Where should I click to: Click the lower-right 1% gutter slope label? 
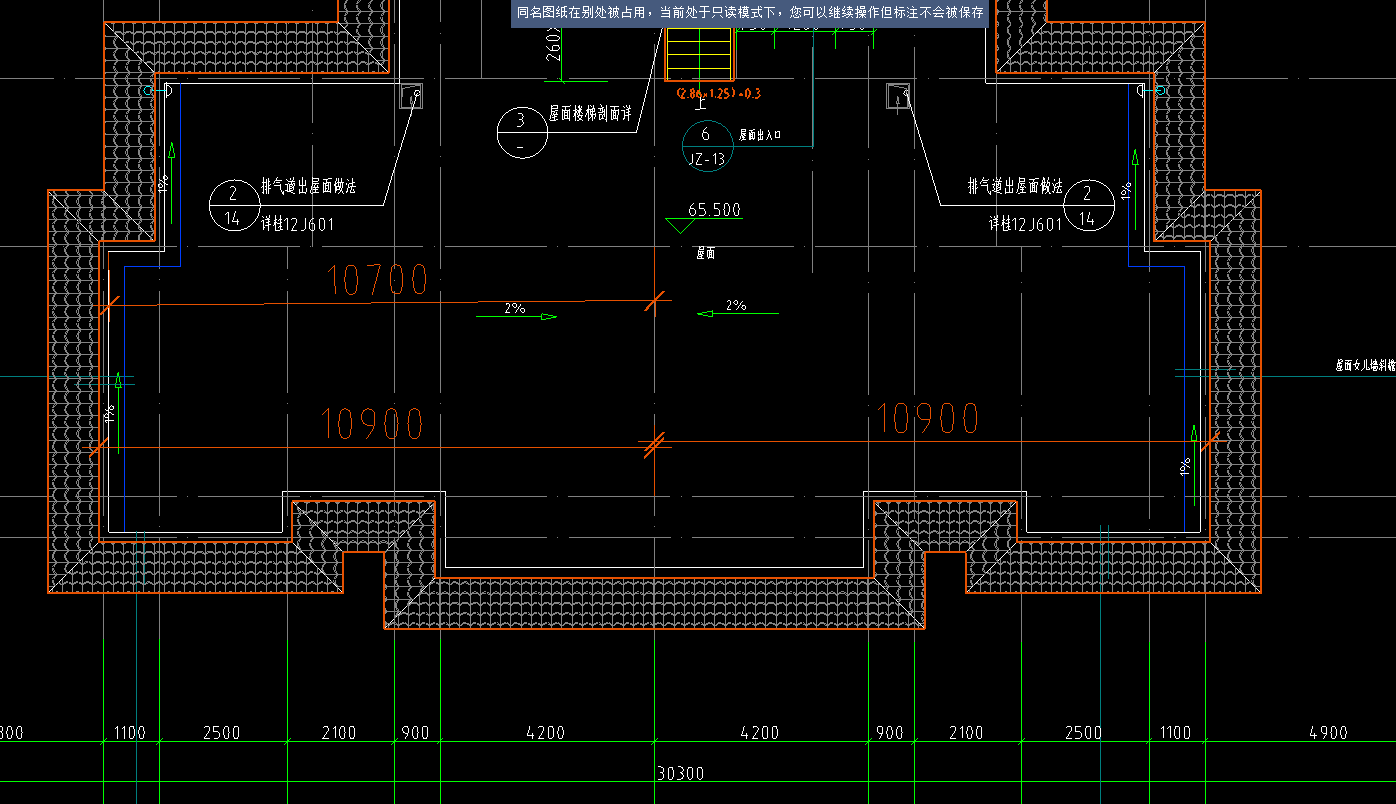point(1184,467)
